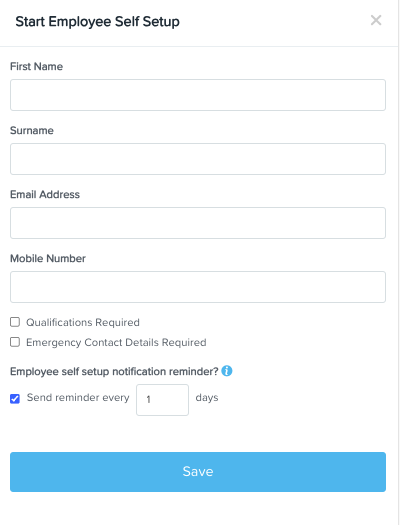Select the Email Address text box
The image size is (400, 525).
pos(198,223)
